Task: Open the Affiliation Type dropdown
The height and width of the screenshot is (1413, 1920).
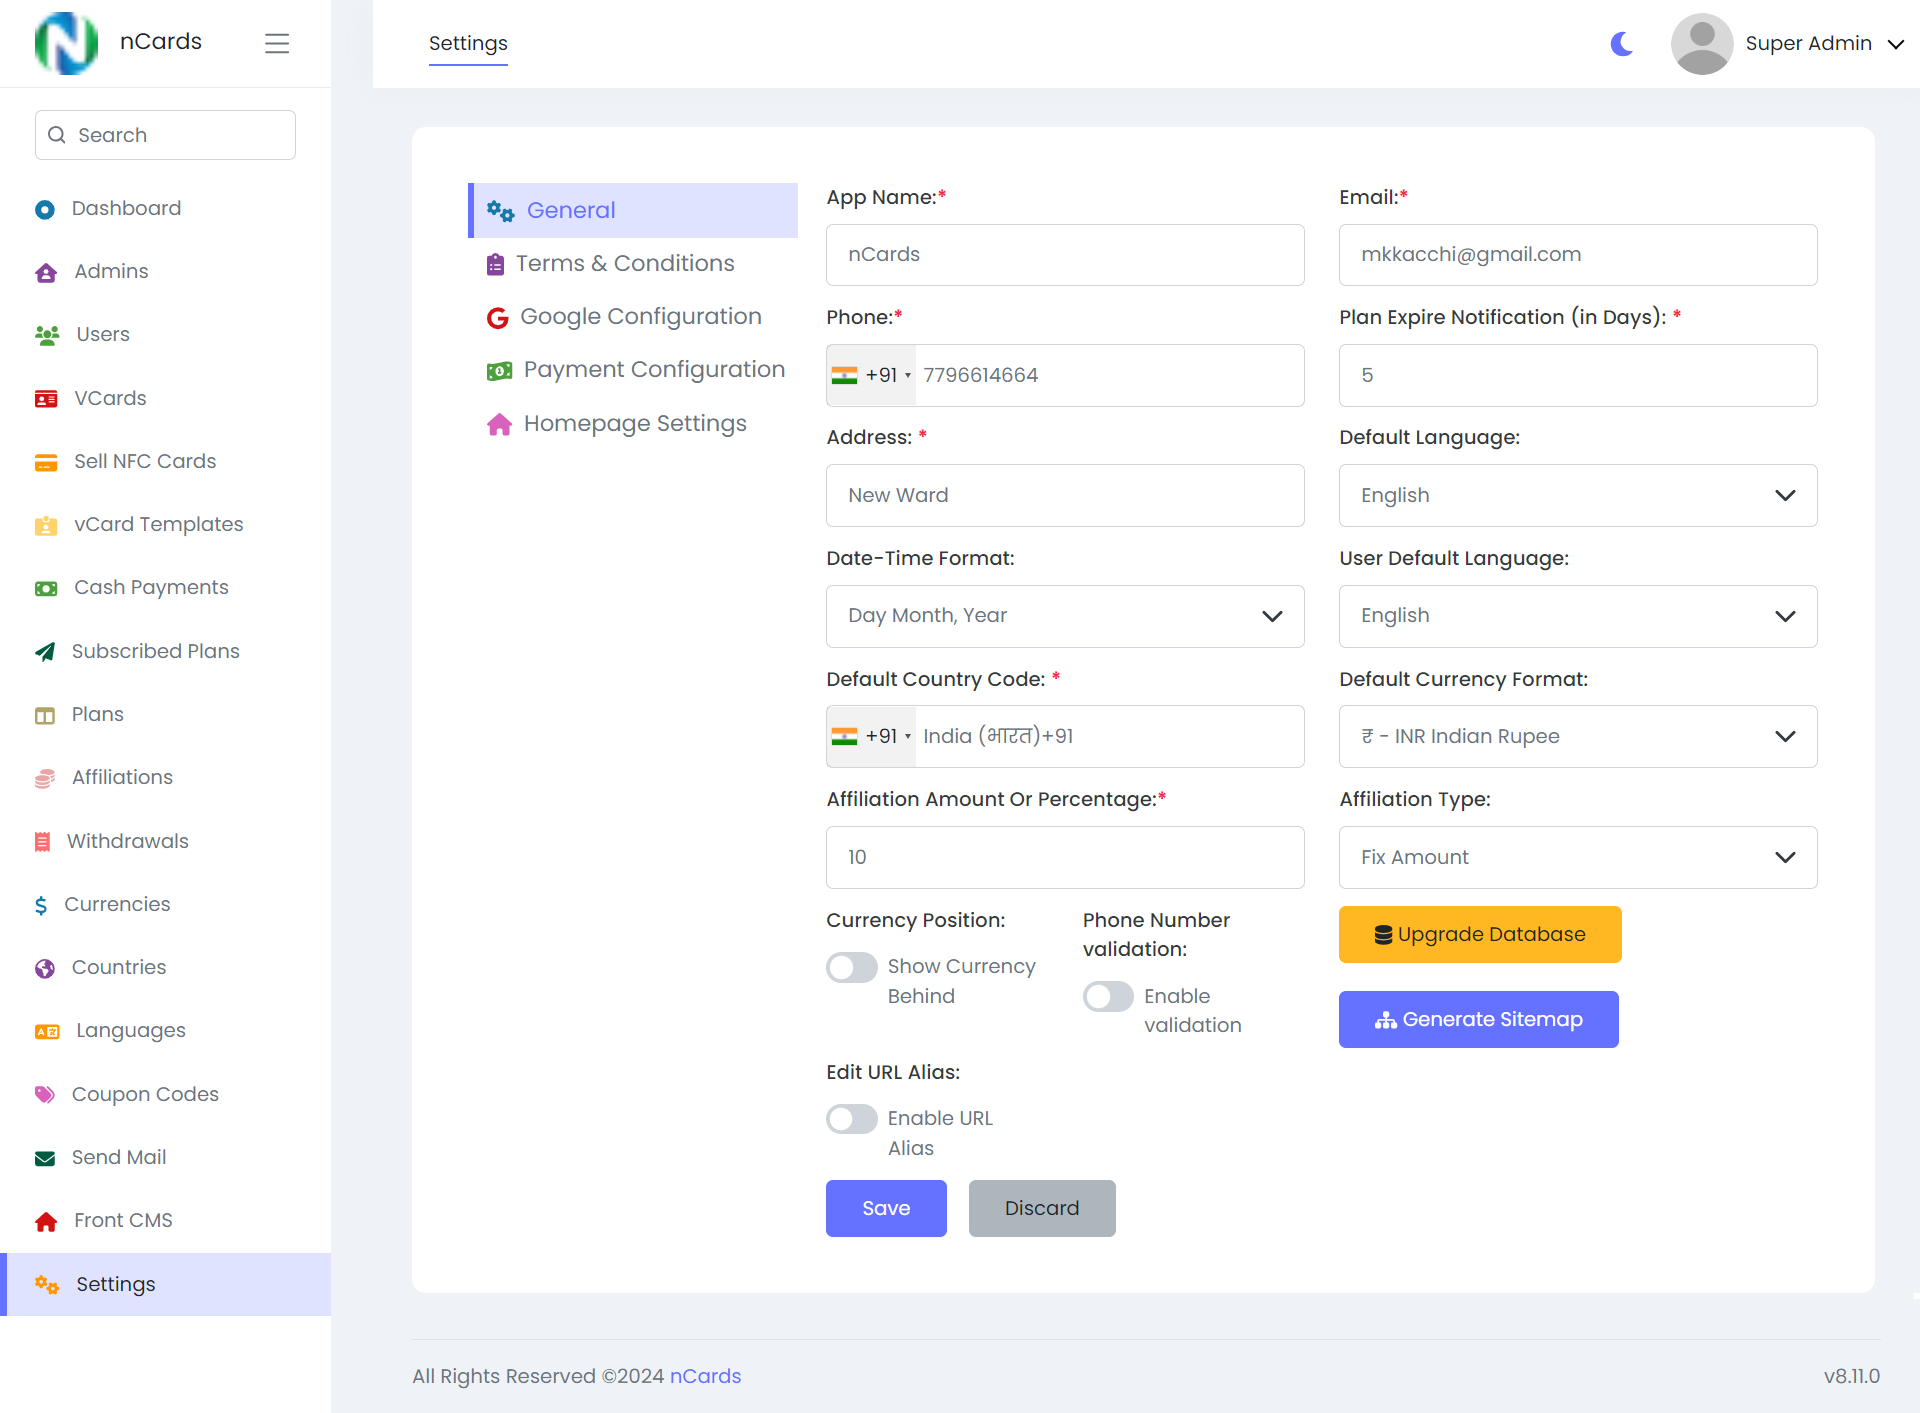Action: pyautogui.click(x=1577, y=857)
